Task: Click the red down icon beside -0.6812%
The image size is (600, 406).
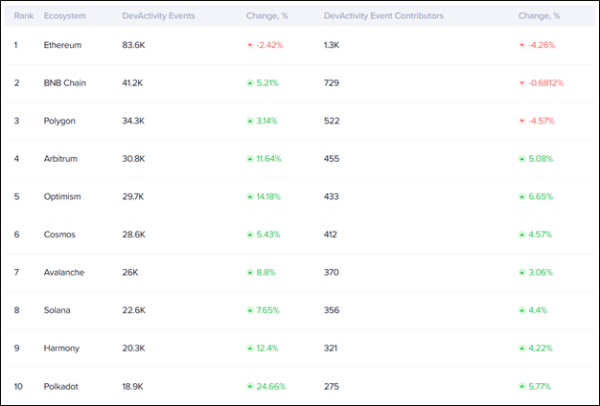Action: tap(523, 83)
